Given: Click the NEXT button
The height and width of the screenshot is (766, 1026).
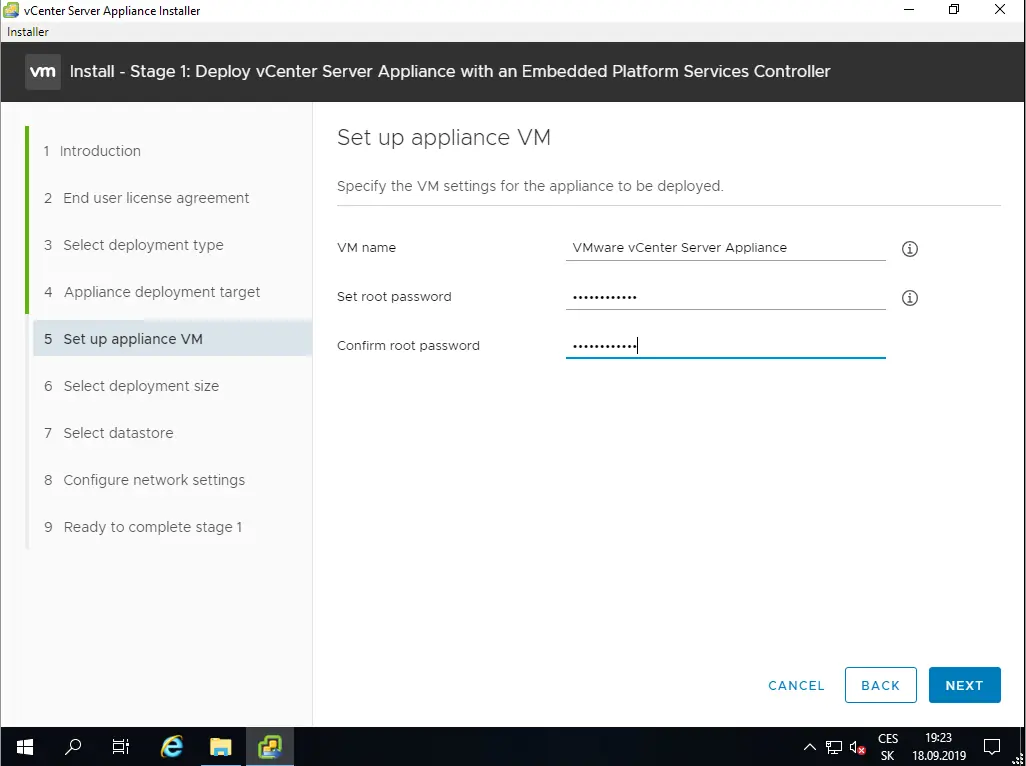Looking at the screenshot, I should click(964, 685).
